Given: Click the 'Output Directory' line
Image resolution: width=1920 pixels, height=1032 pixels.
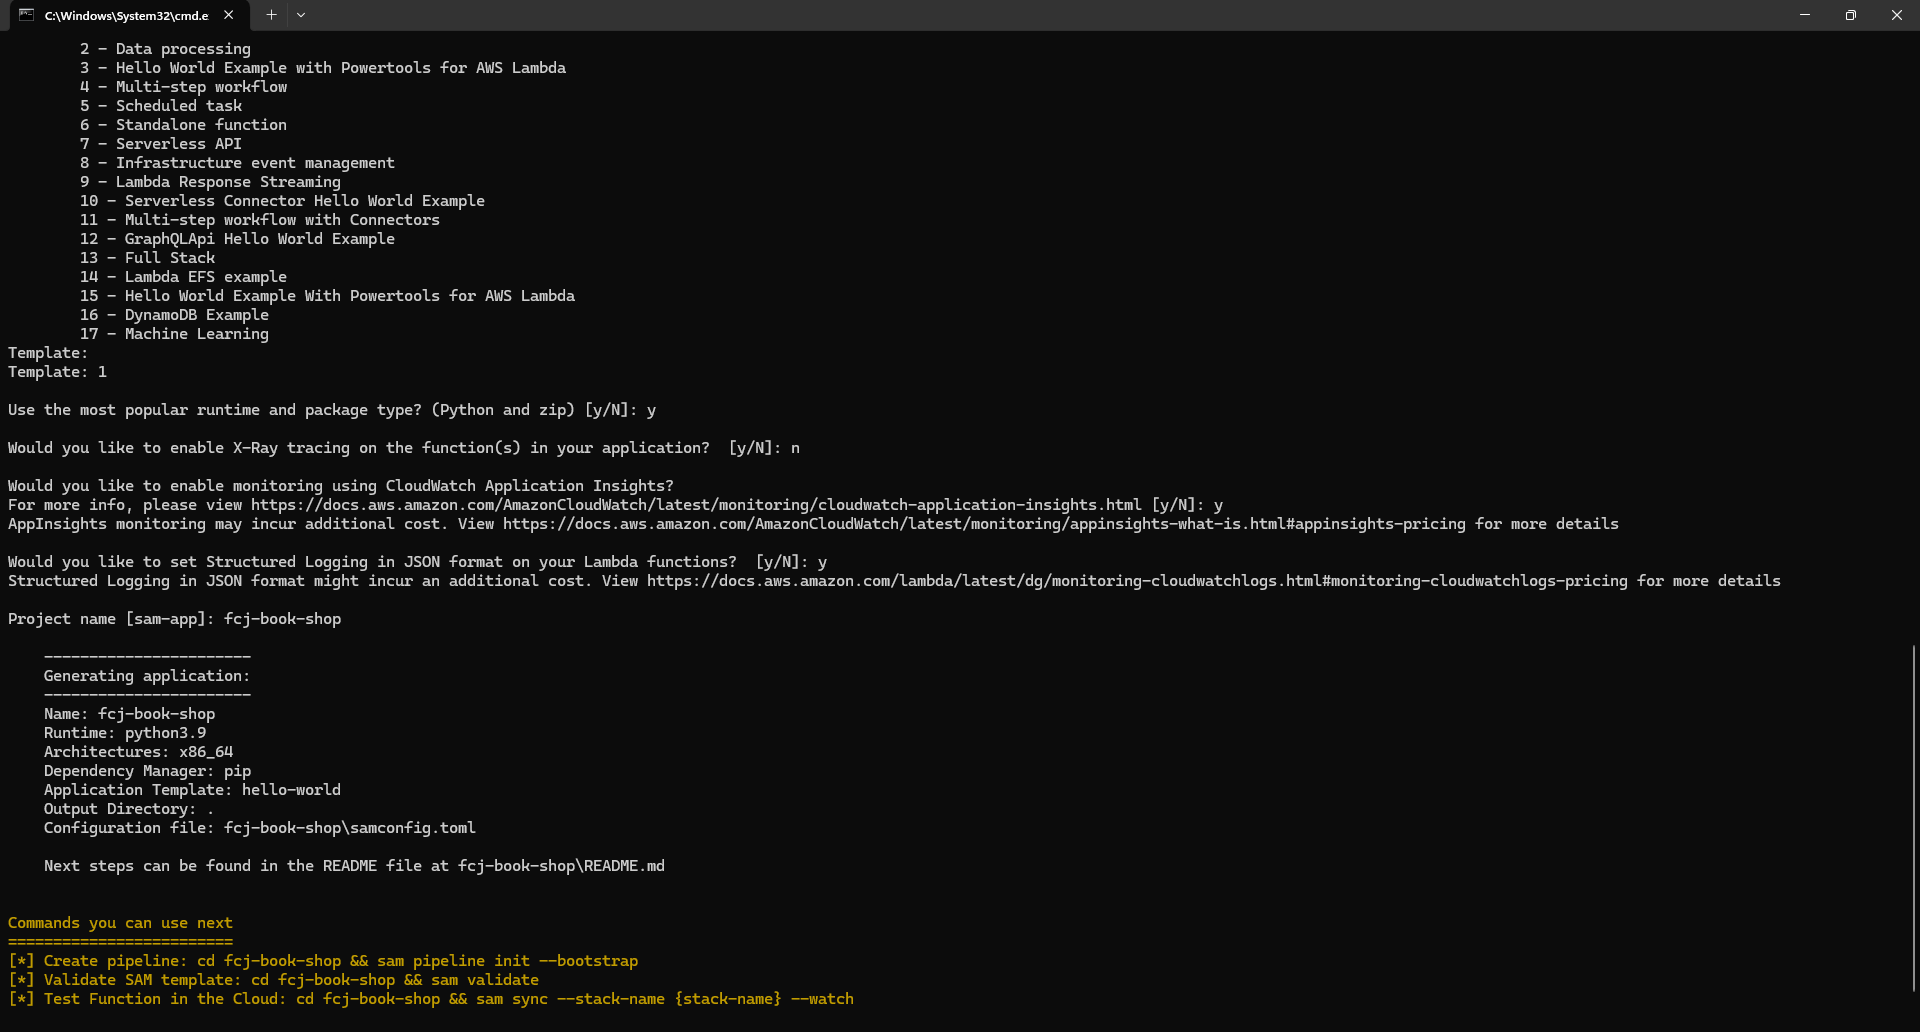Looking at the screenshot, I should (x=129, y=809).
